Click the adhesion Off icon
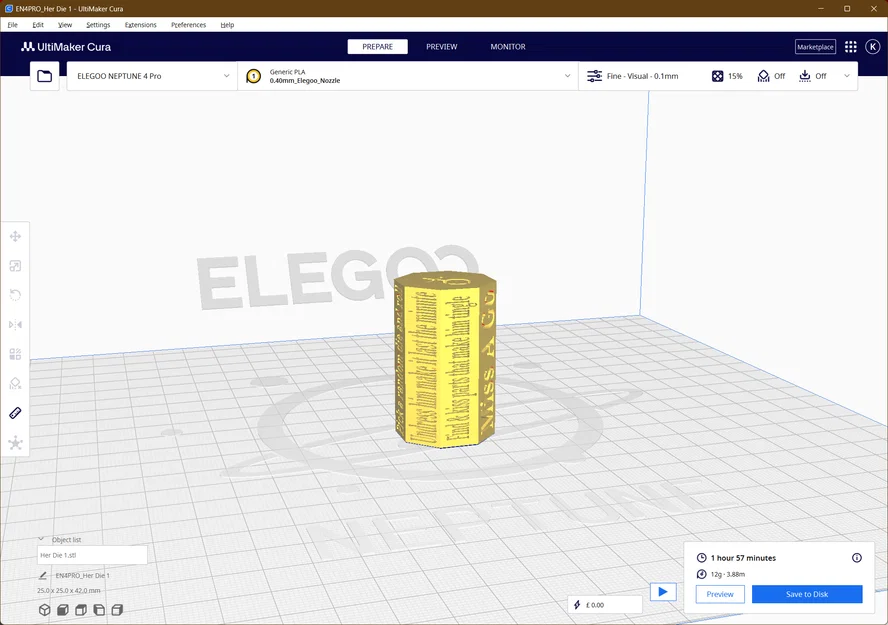This screenshot has width=888, height=625. click(x=805, y=76)
